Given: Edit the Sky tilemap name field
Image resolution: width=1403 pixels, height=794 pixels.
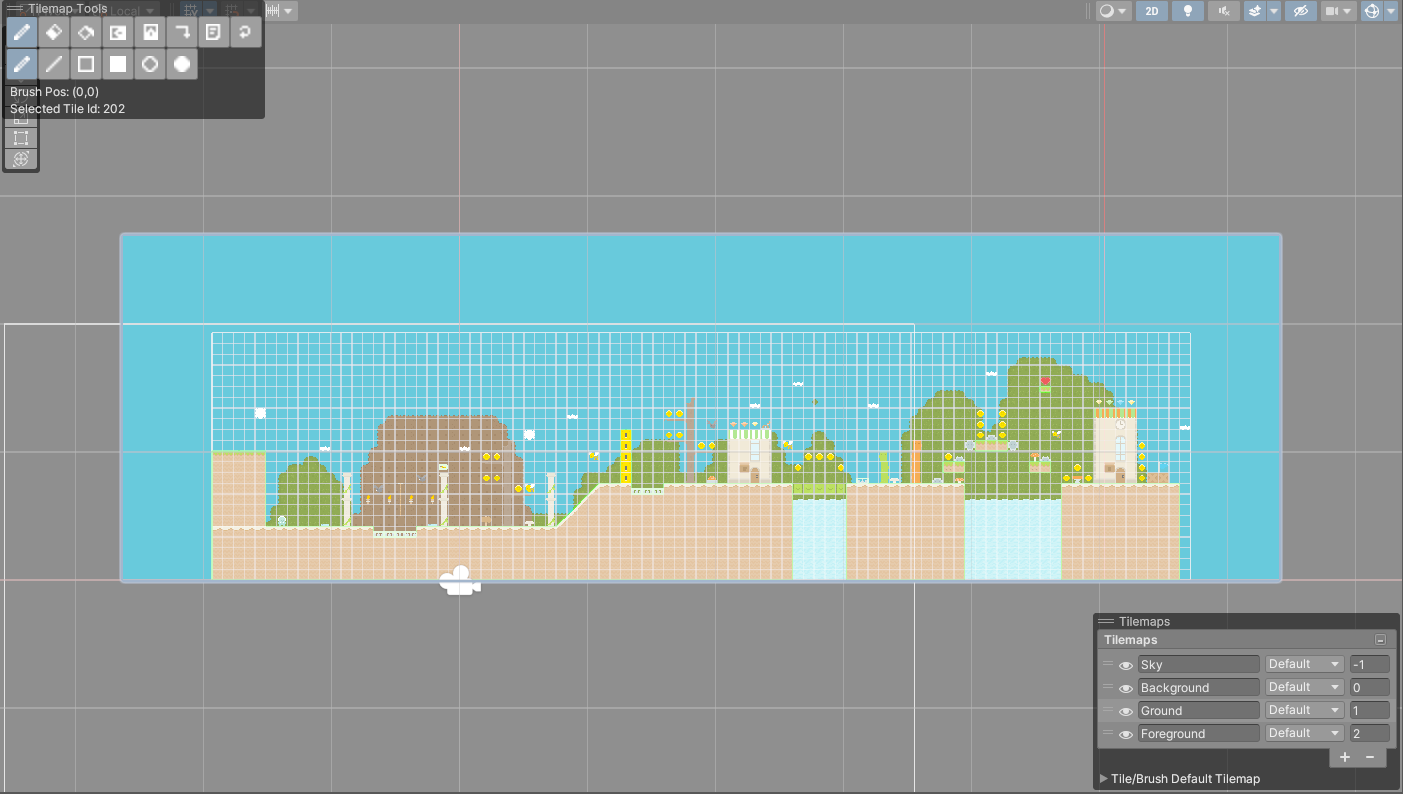Looking at the screenshot, I should click(1199, 664).
